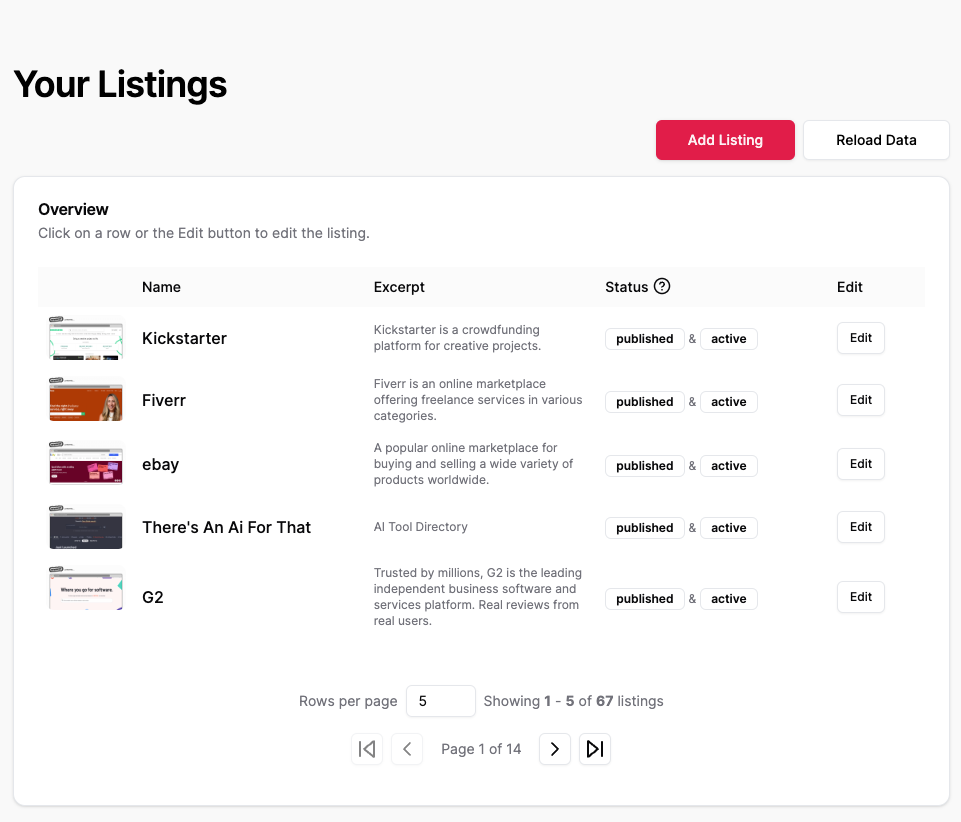The height and width of the screenshot is (822, 961).
Task: Click the Reload Data button
Action: [876, 140]
